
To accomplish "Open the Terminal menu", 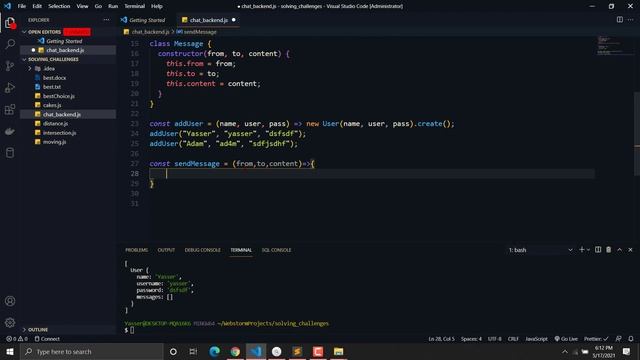I will (x=135, y=6).
